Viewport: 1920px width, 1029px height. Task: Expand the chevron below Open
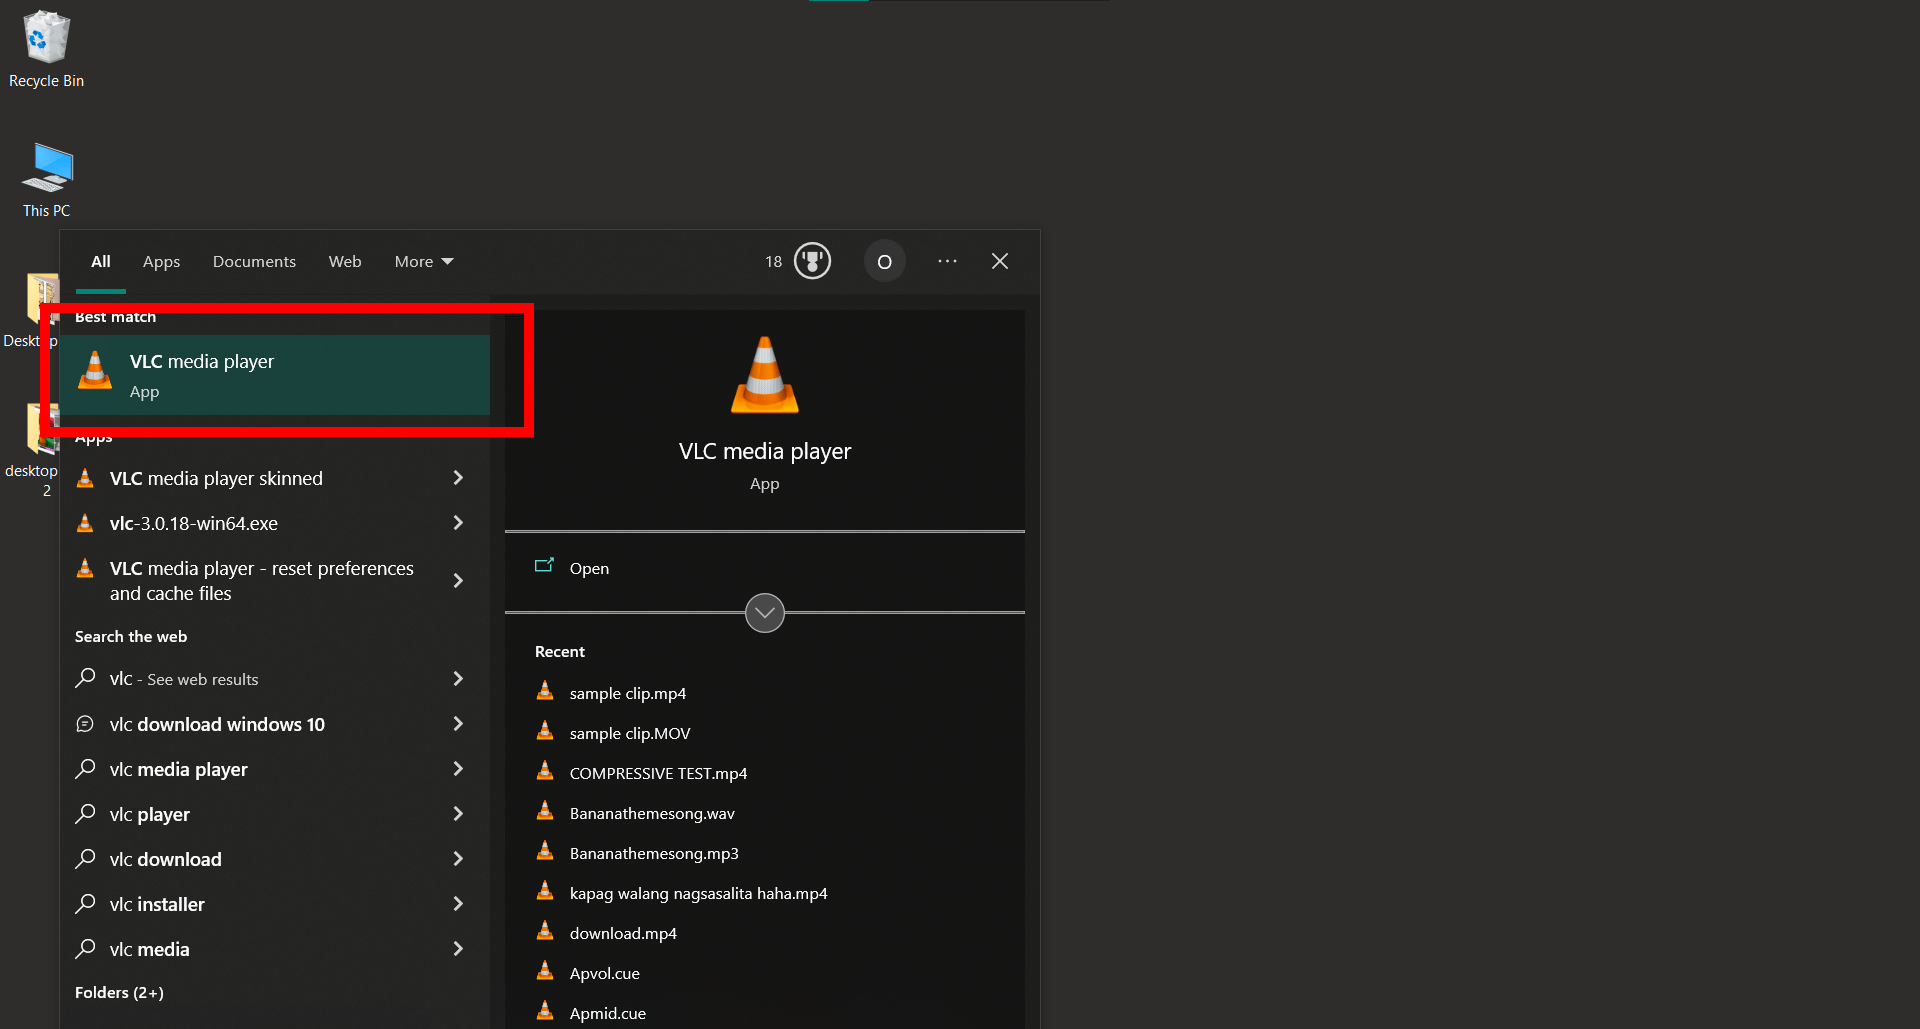point(764,612)
